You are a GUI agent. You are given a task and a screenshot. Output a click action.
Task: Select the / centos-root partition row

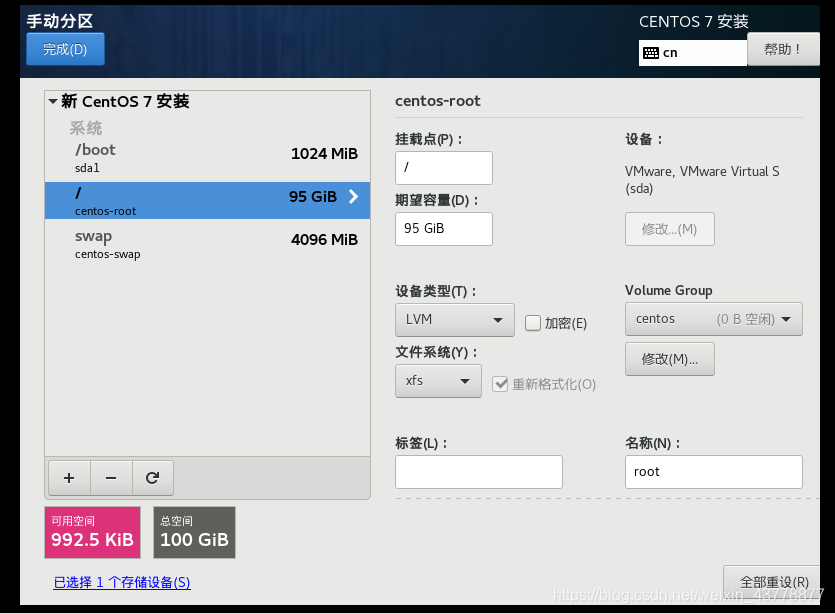tap(207, 200)
